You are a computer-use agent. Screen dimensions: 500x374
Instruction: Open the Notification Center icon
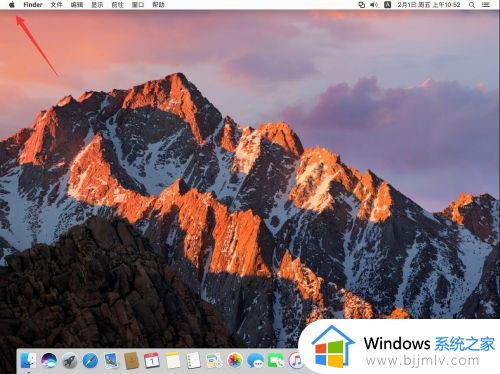pos(486,5)
